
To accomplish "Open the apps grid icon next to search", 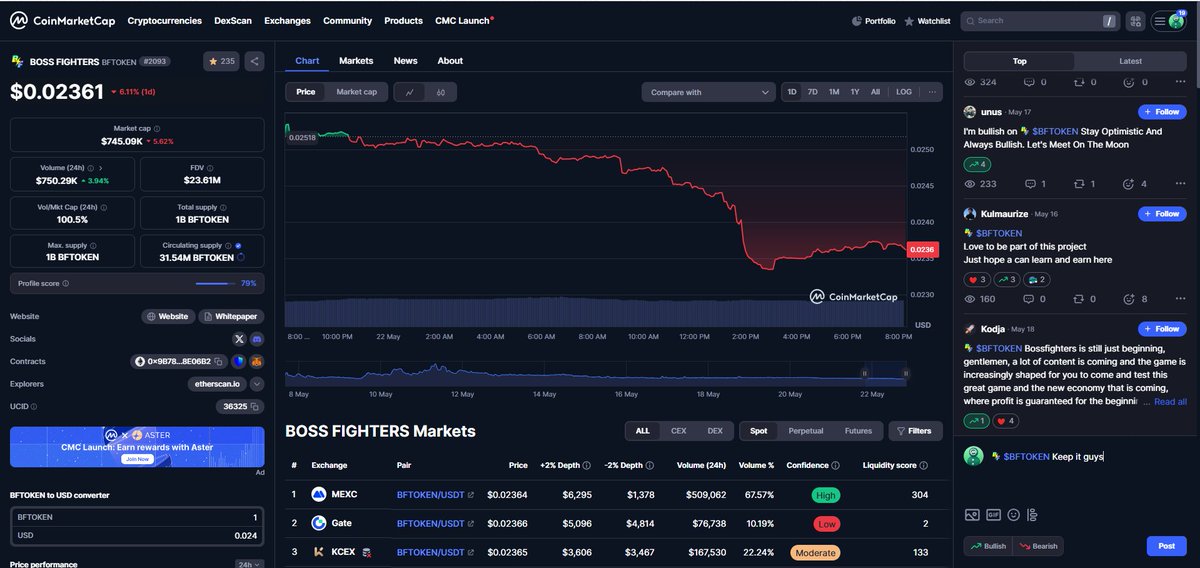I will 1135,20.
